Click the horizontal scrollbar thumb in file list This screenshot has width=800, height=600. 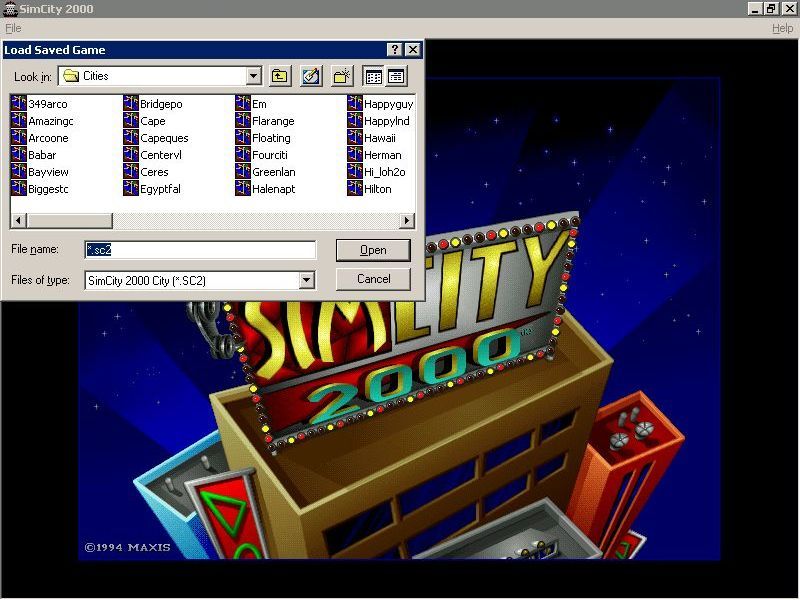(70, 220)
